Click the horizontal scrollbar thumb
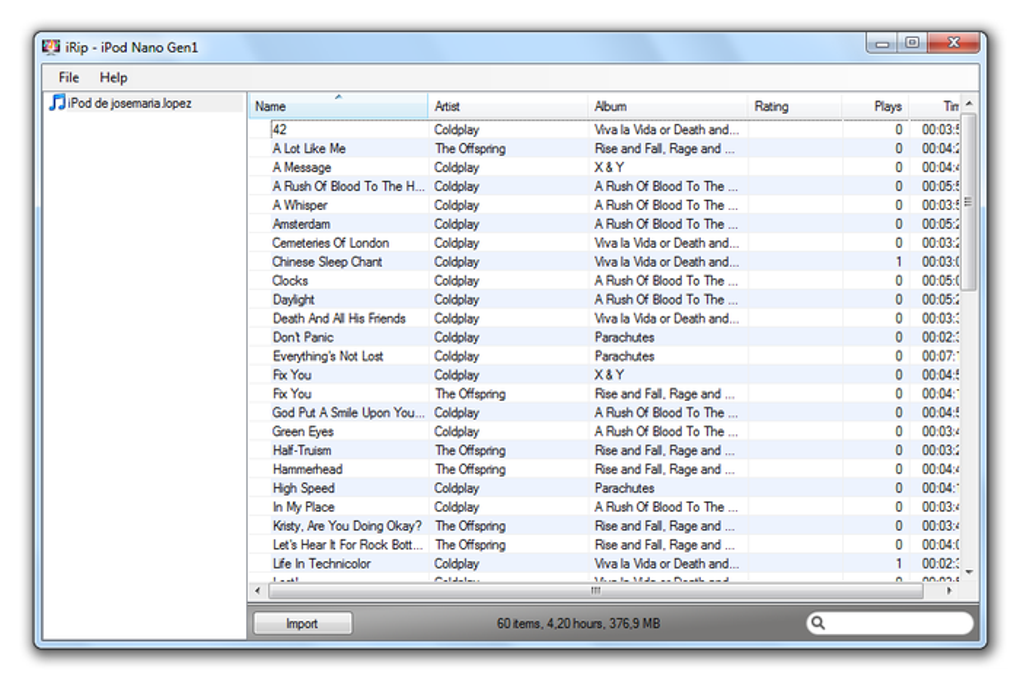 596,590
